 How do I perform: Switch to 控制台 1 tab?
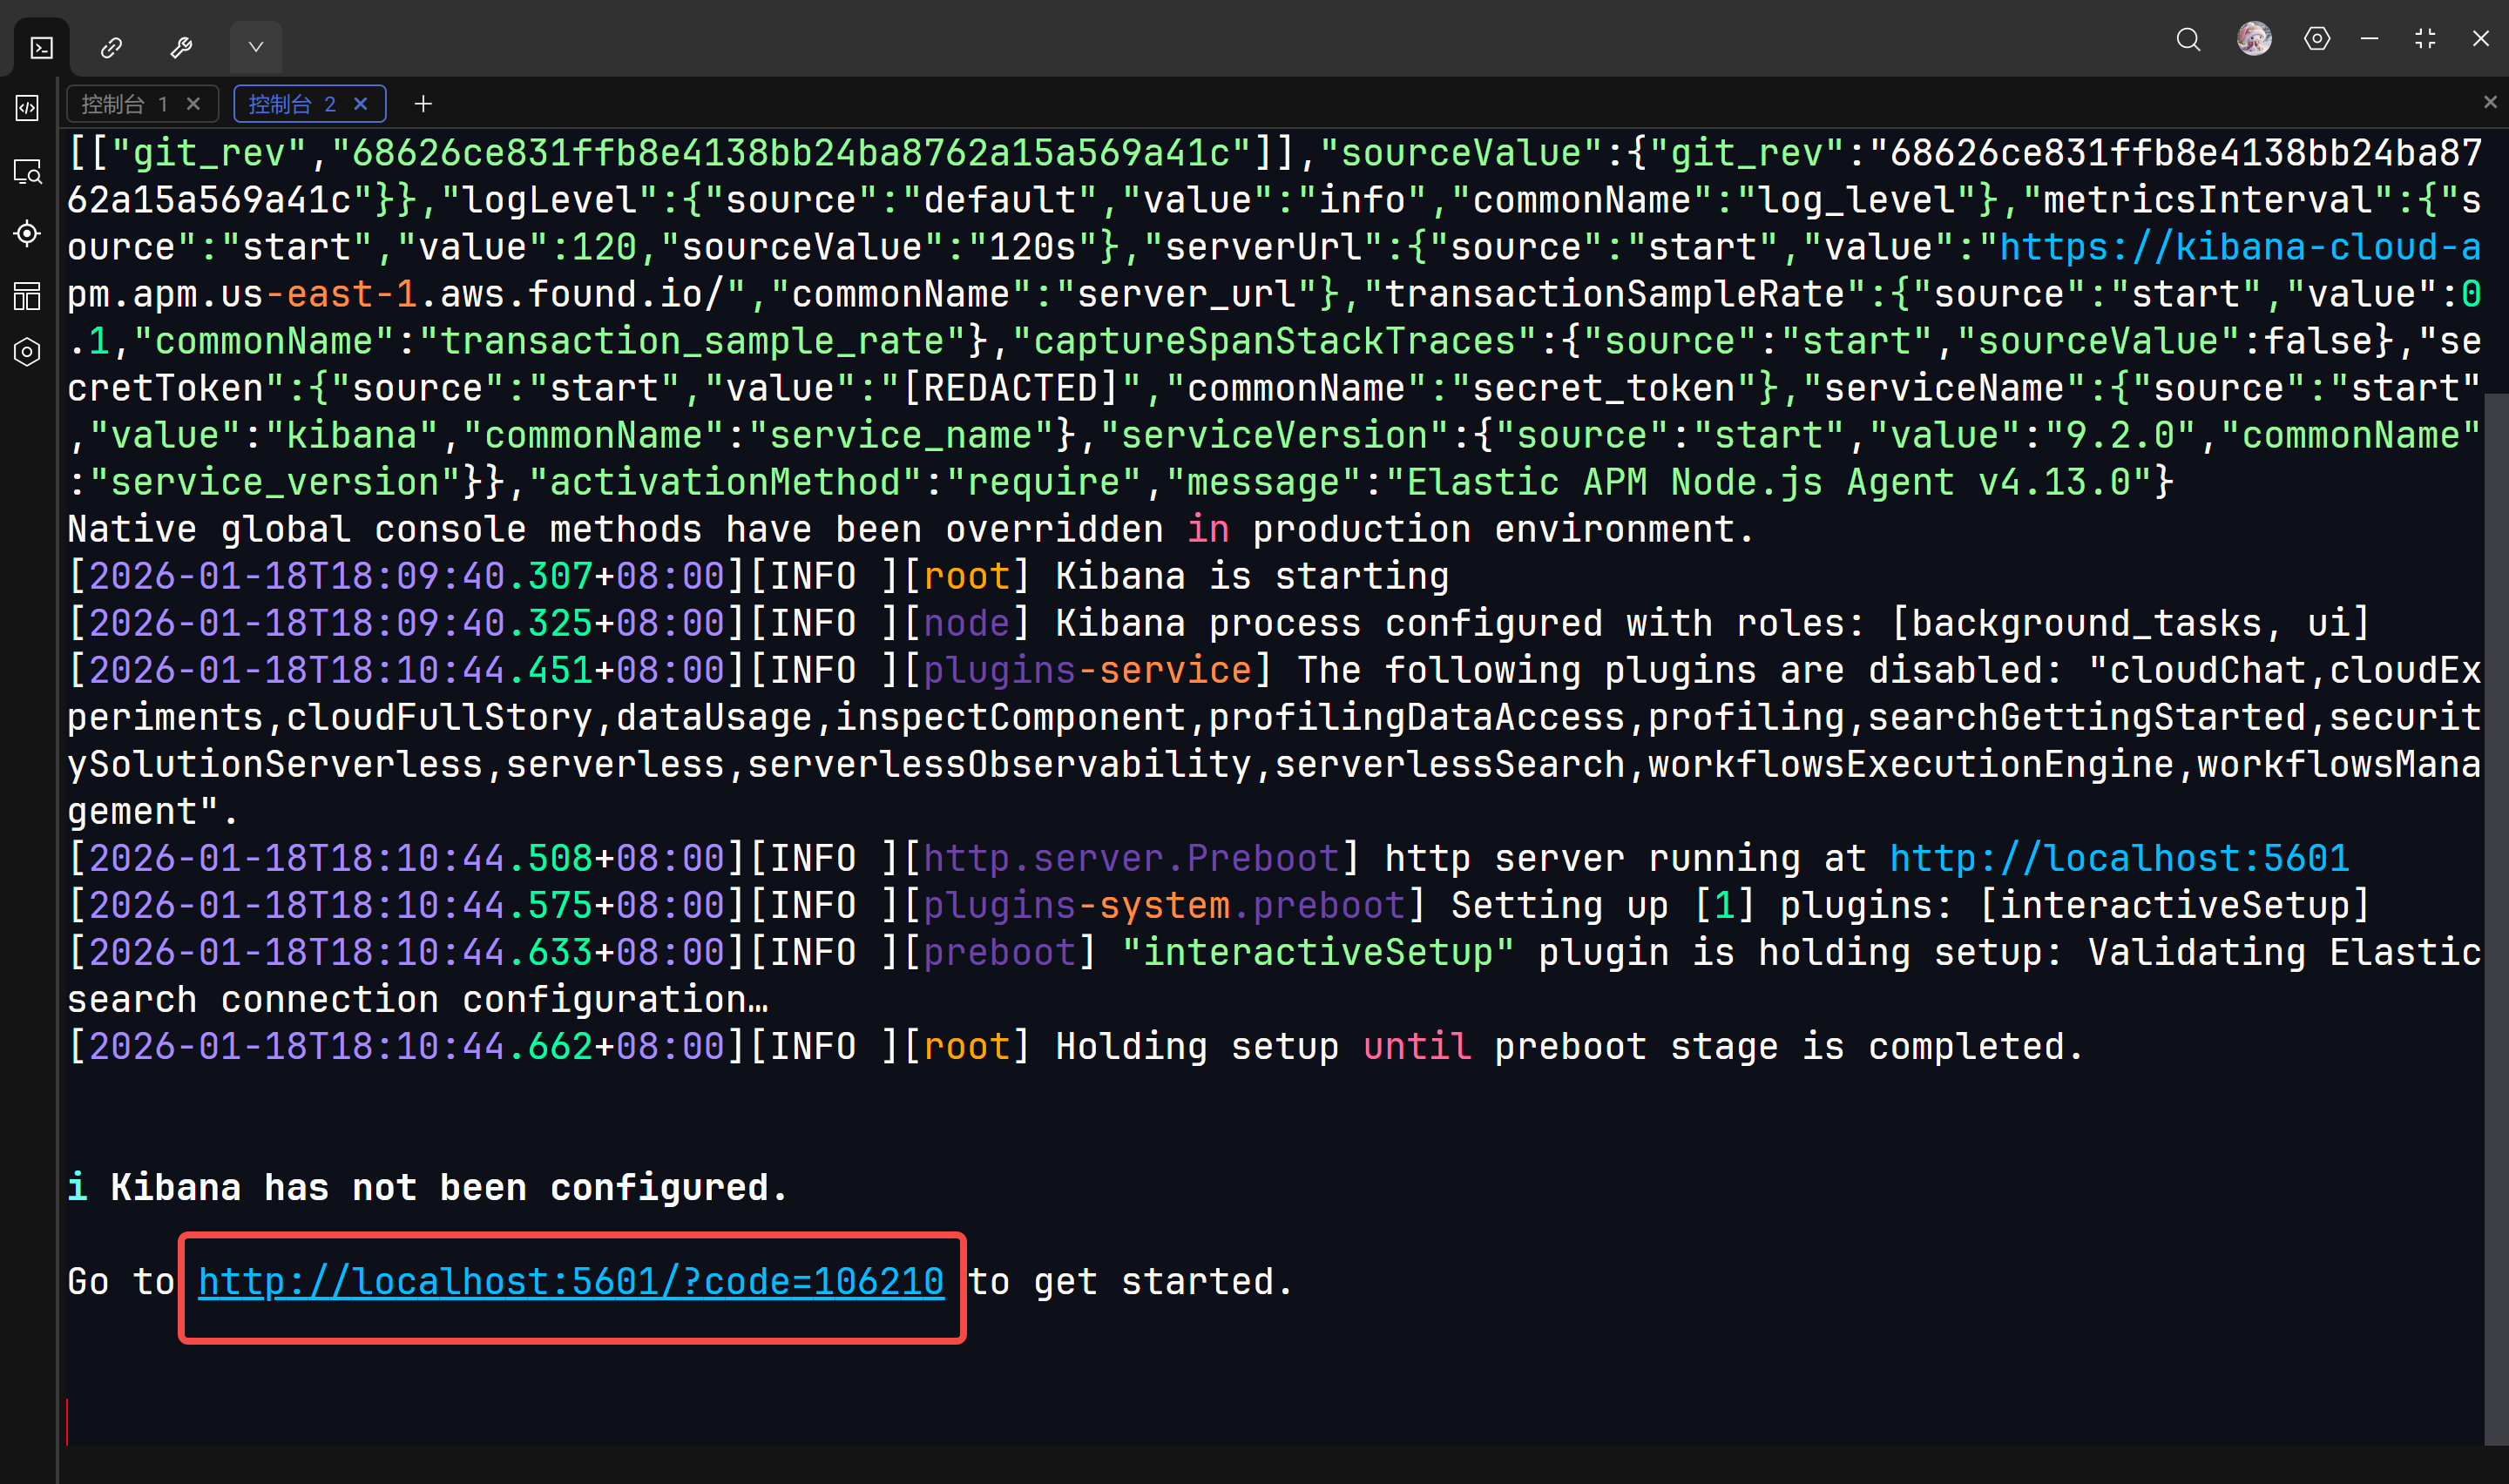click(124, 104)
